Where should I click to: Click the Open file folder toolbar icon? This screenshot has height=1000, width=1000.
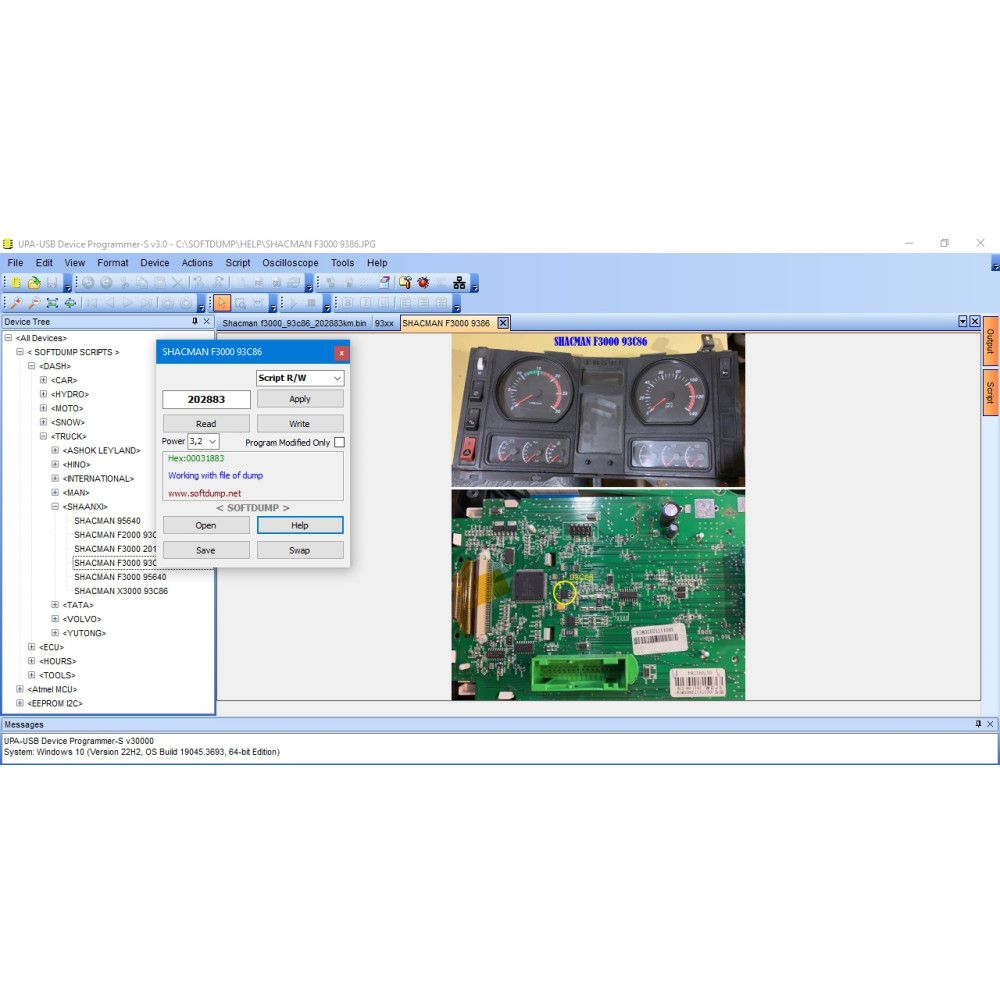pos(34,283)
